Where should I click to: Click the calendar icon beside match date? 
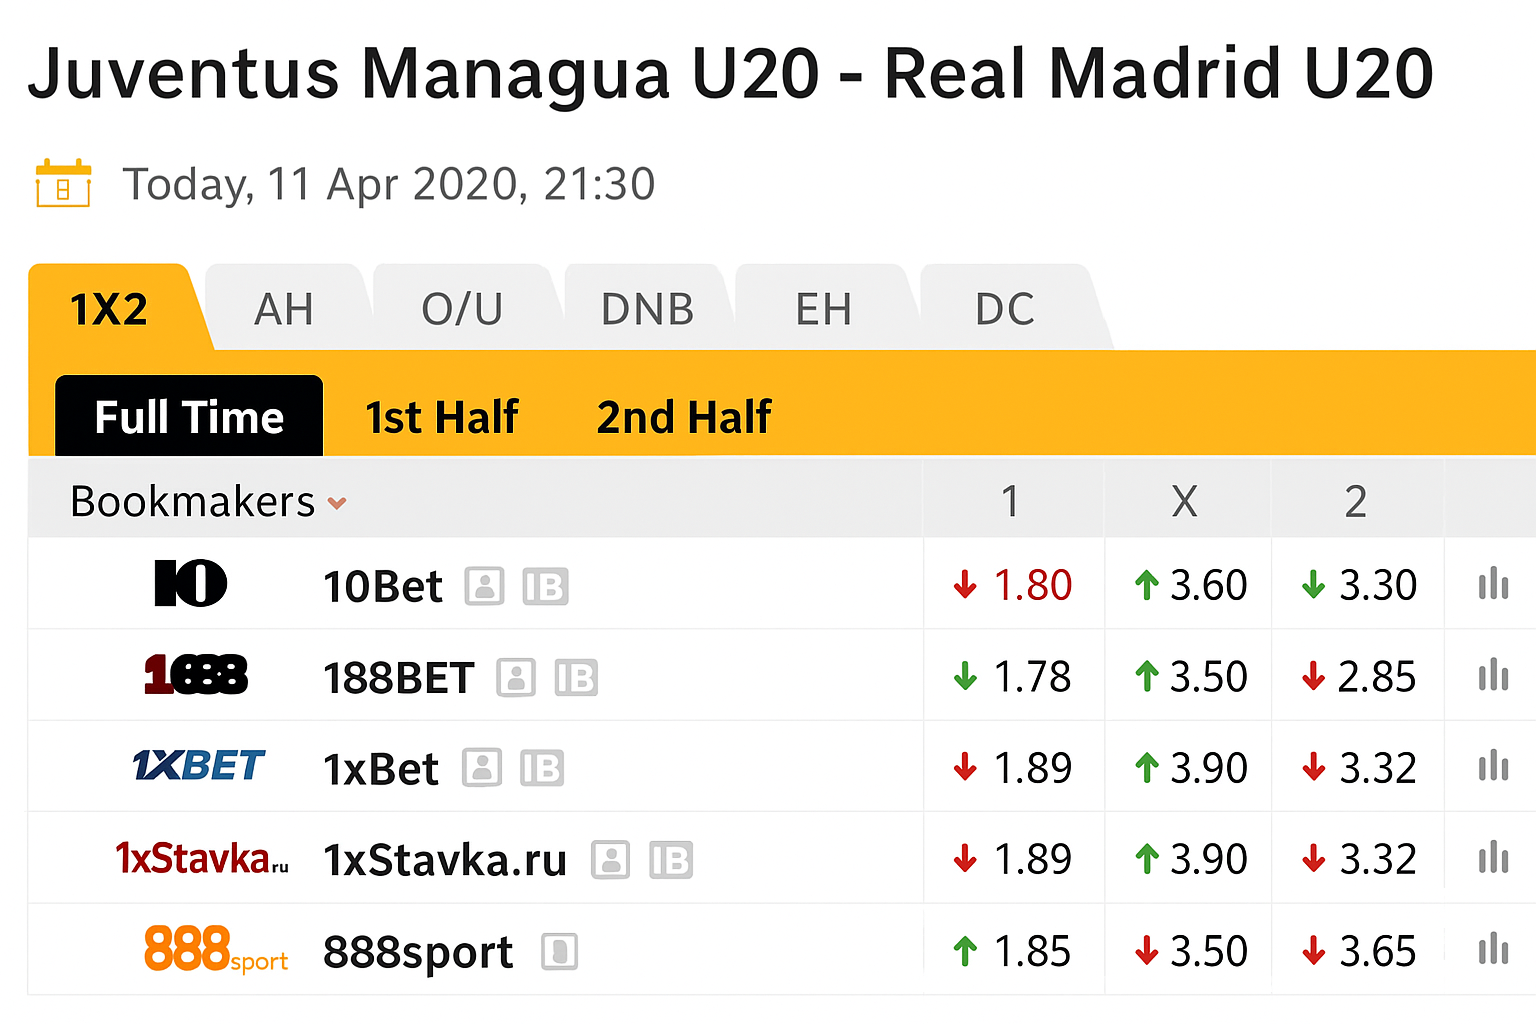coord(63,184)
